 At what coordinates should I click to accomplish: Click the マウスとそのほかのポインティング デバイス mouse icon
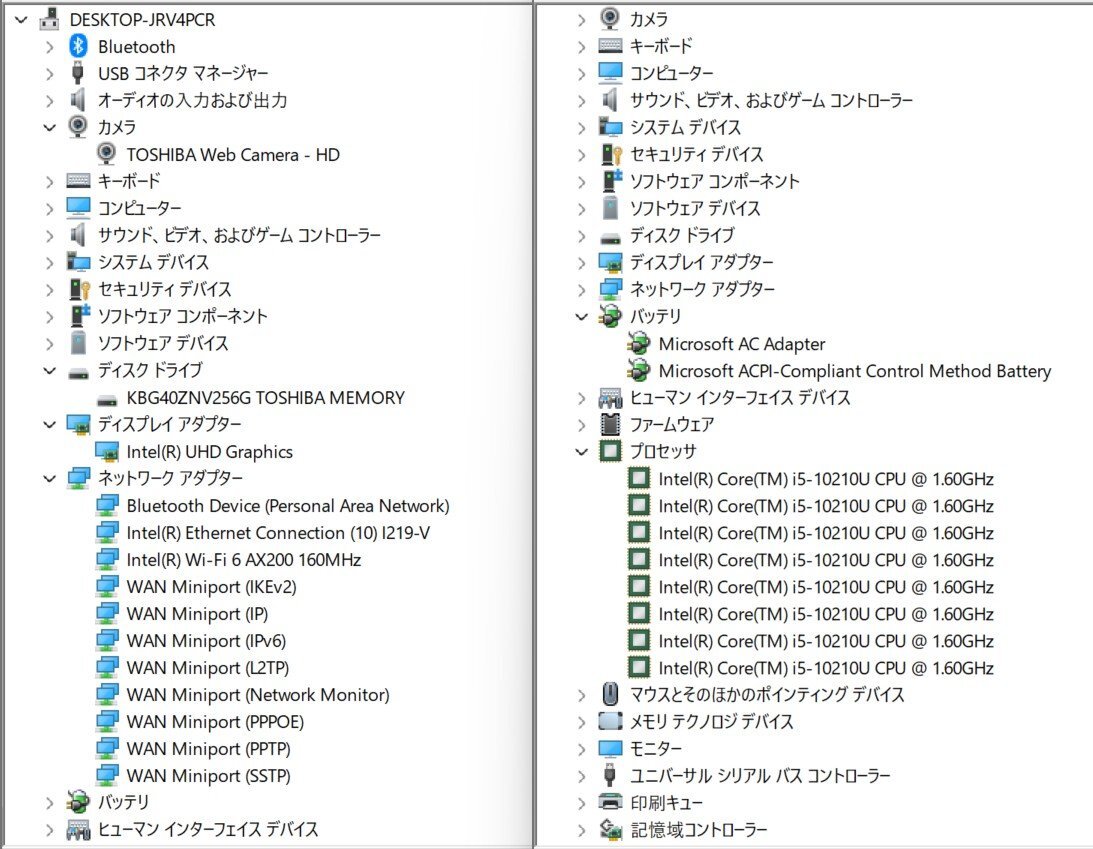tap(610, 694)
